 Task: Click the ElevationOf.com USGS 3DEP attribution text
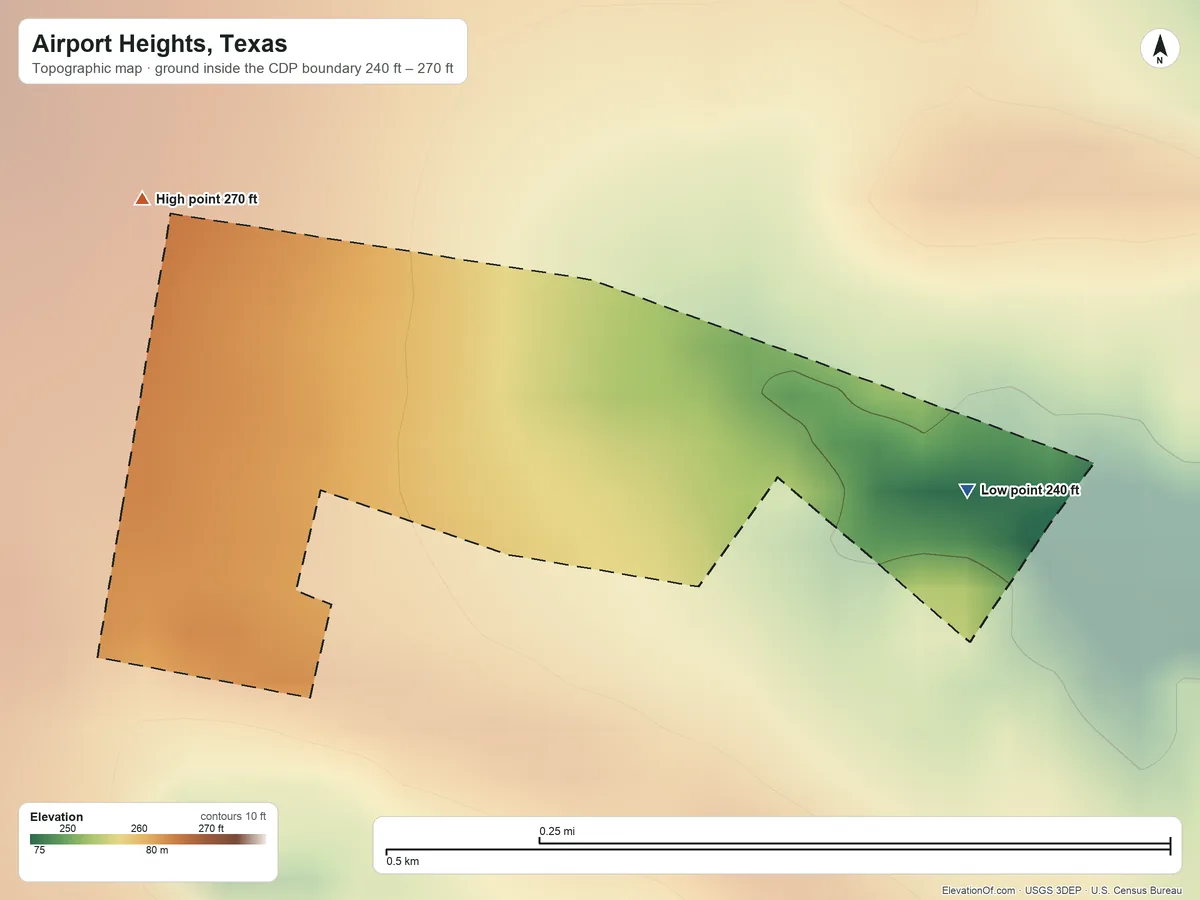pos(1062,890)
